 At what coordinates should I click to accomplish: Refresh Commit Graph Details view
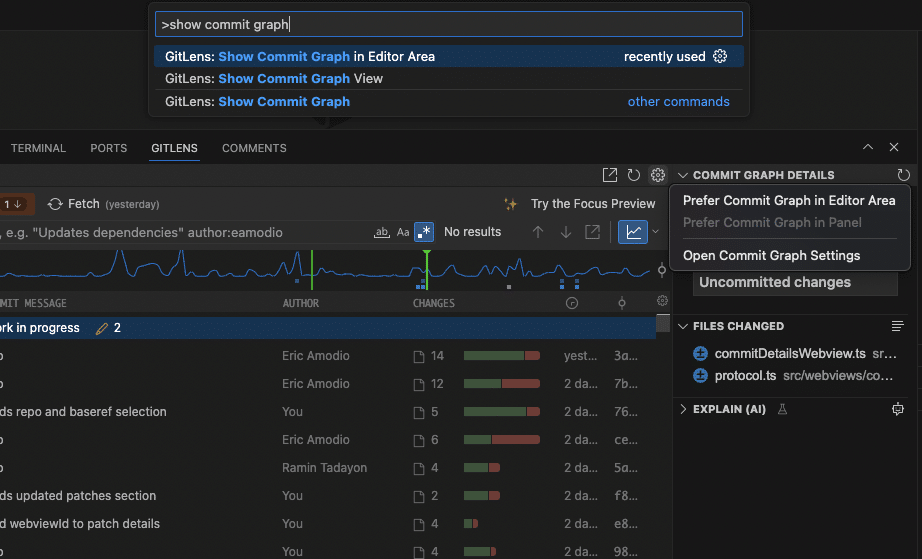903,175
